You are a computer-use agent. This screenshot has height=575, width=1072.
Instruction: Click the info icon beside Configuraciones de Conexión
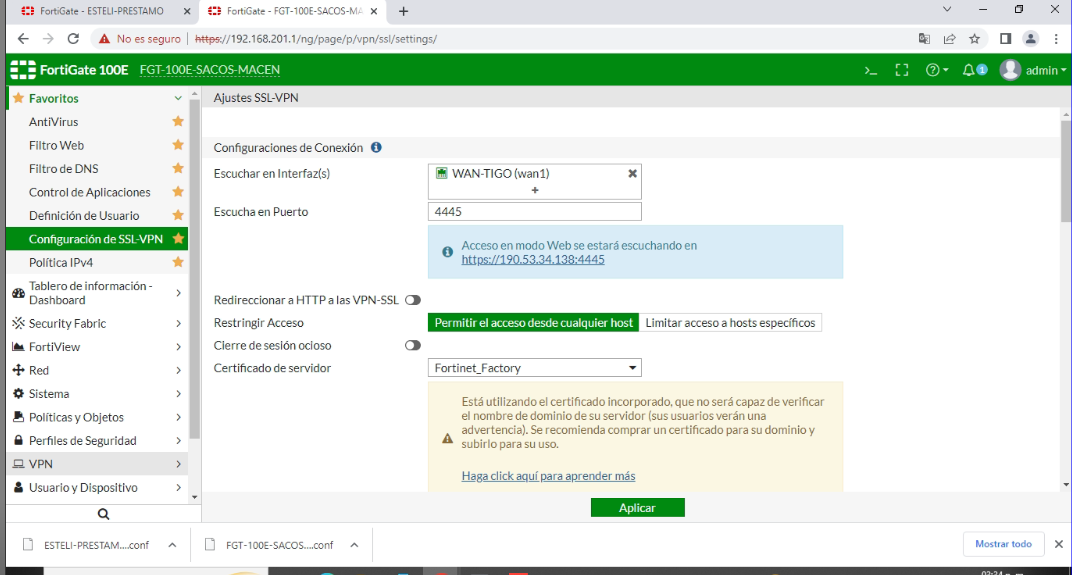tap(376, 147)
